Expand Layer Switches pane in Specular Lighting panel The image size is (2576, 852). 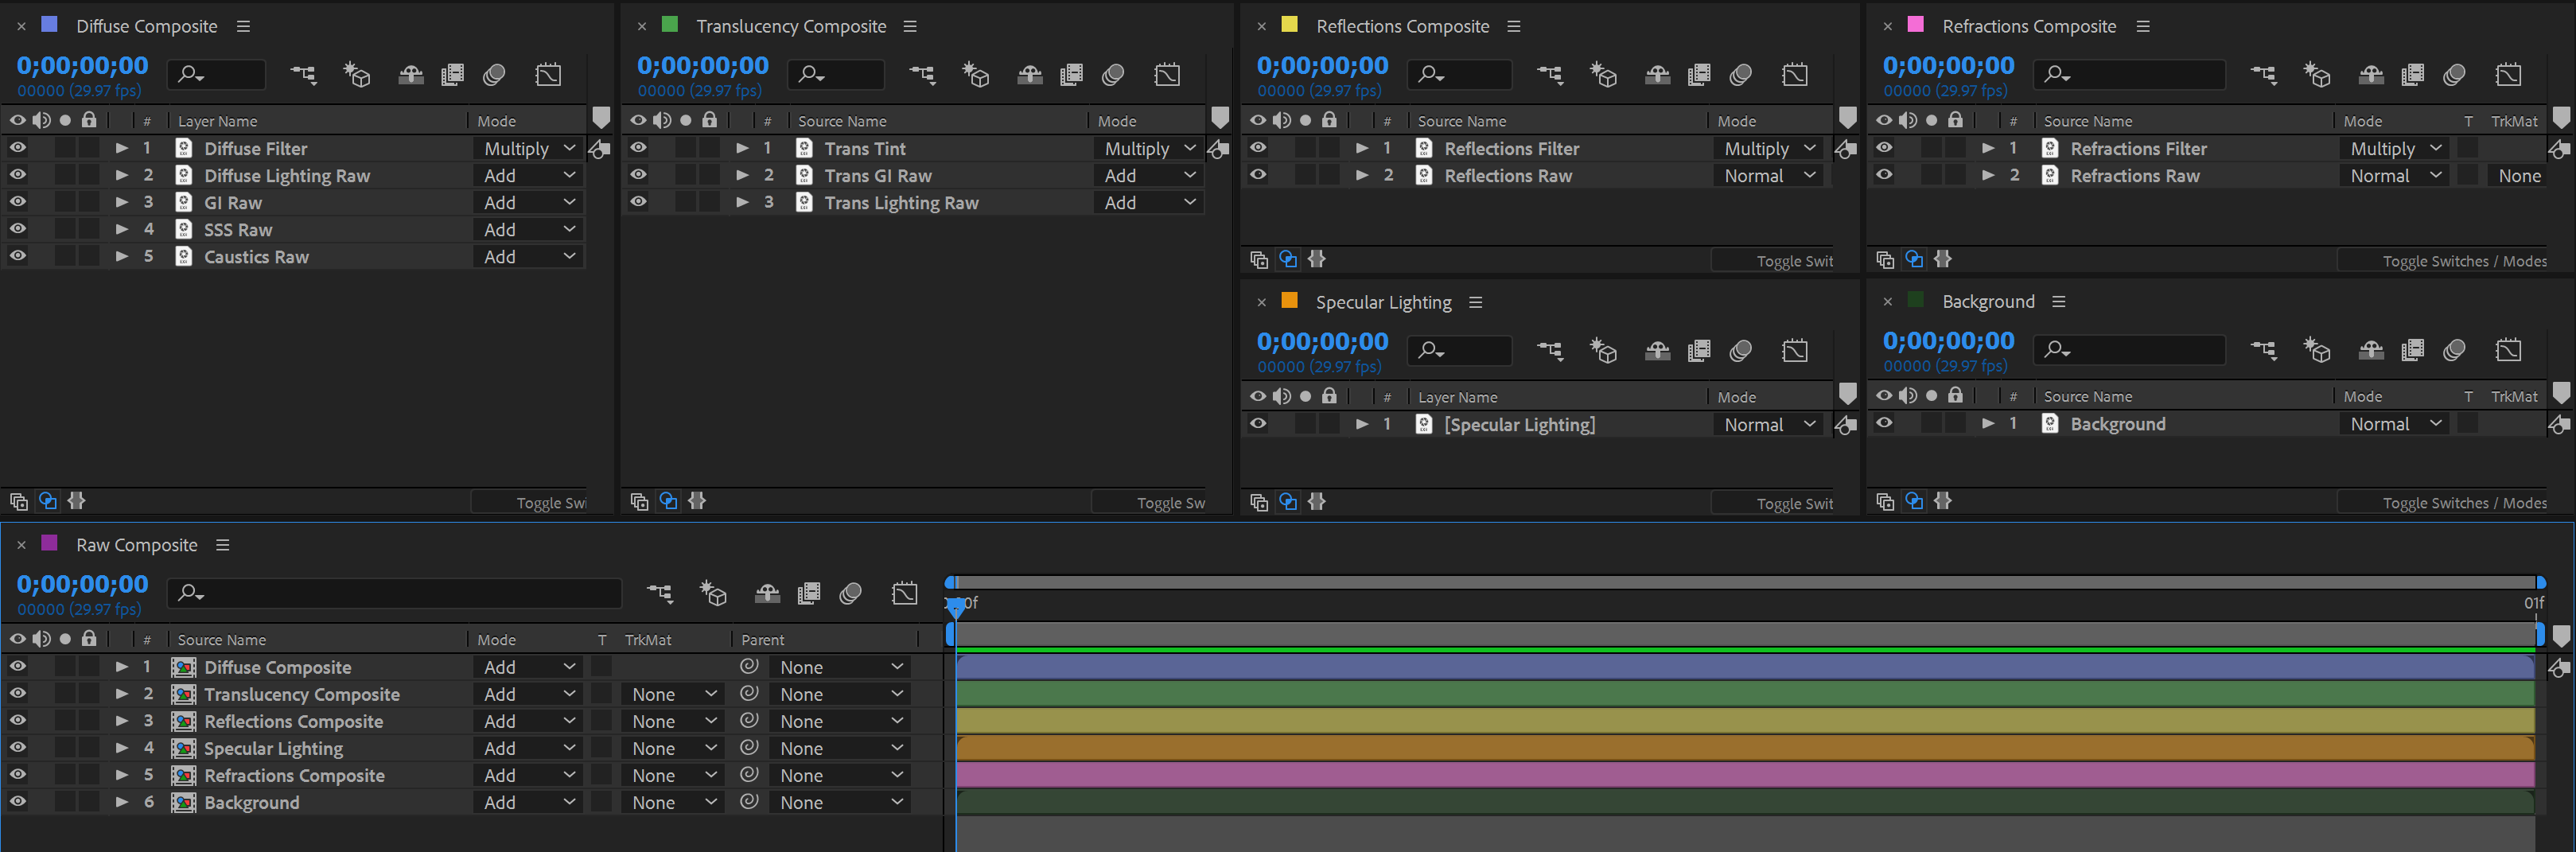[x=1258, y=501]
